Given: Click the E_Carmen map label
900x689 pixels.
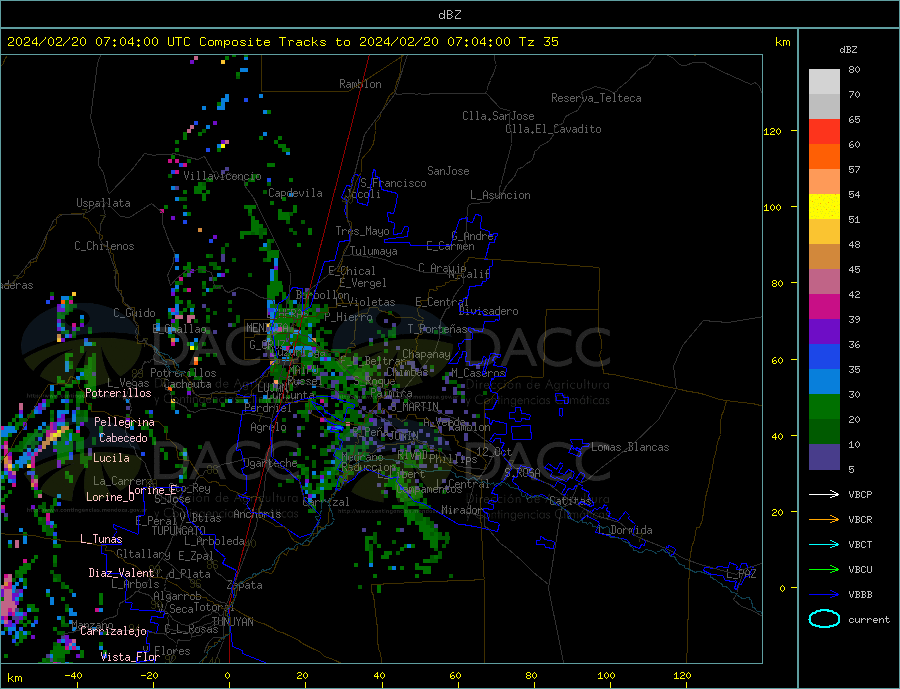Looking at the screenshot, I should (450, 246).
